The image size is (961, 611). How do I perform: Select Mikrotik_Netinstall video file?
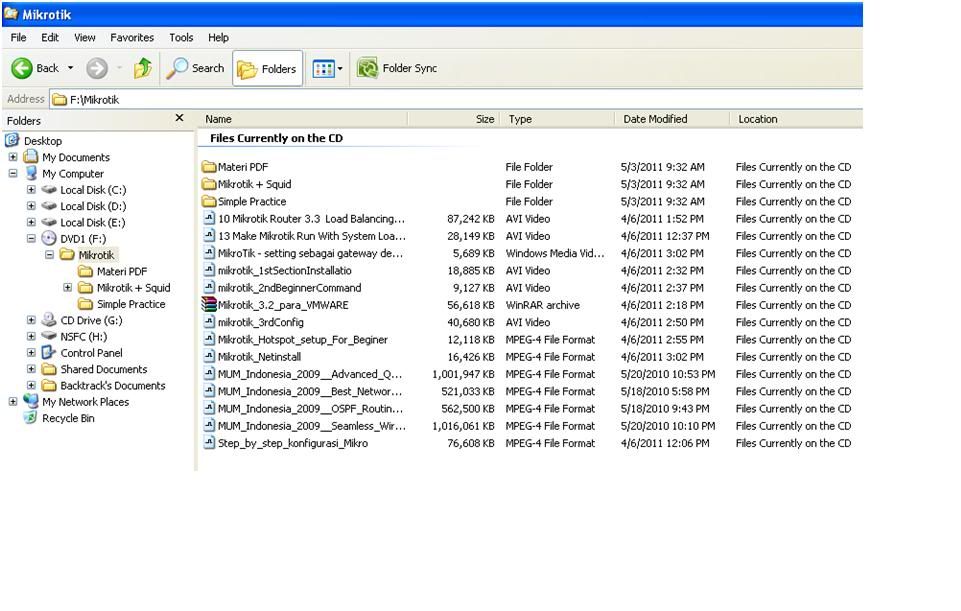(259, 357)
